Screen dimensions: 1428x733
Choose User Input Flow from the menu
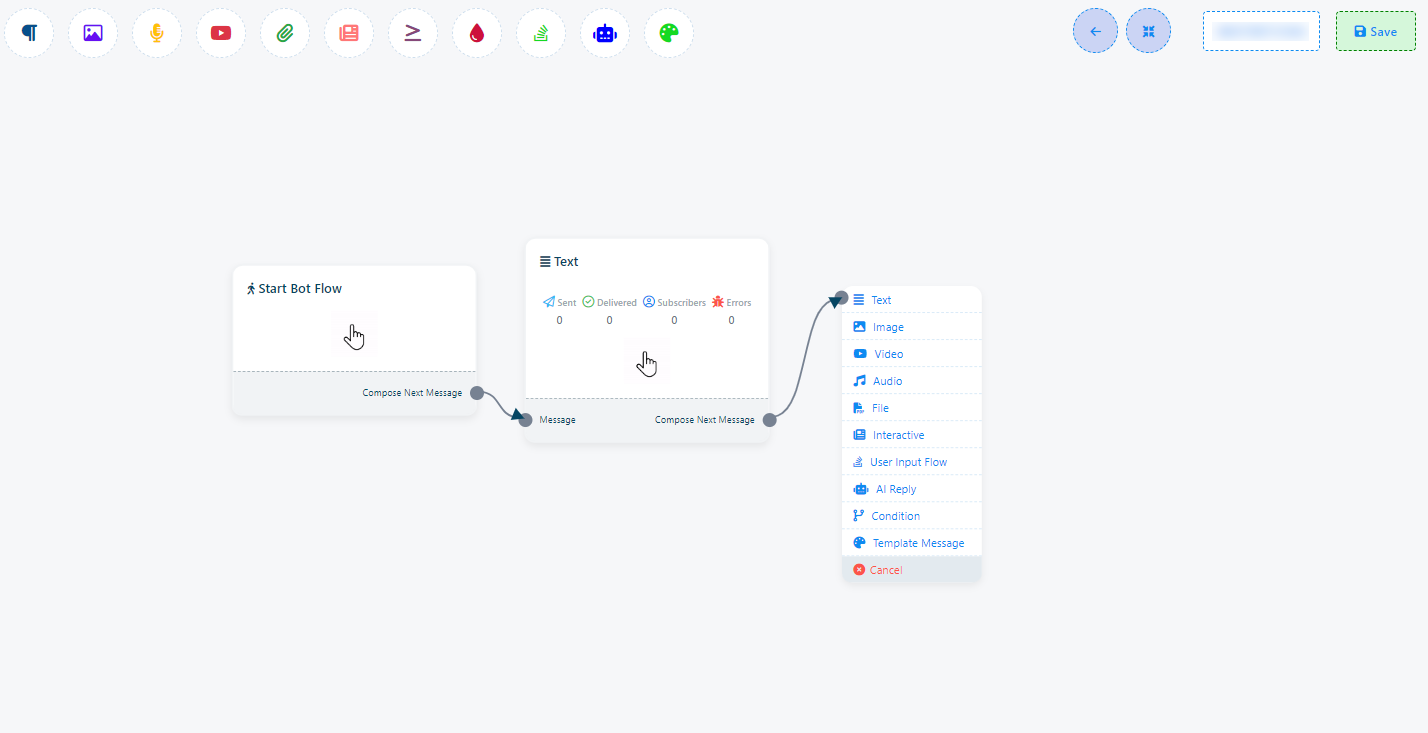[x=908, y=462]
